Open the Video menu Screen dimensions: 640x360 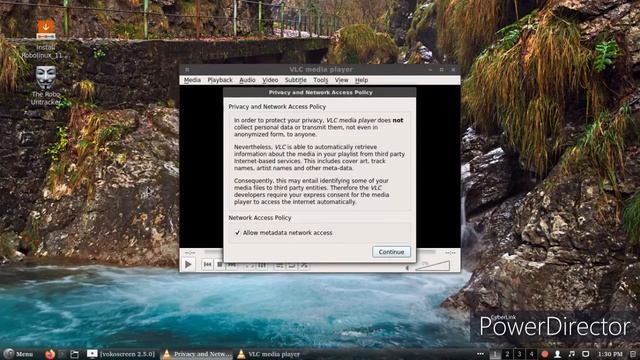tap(270, 80)
